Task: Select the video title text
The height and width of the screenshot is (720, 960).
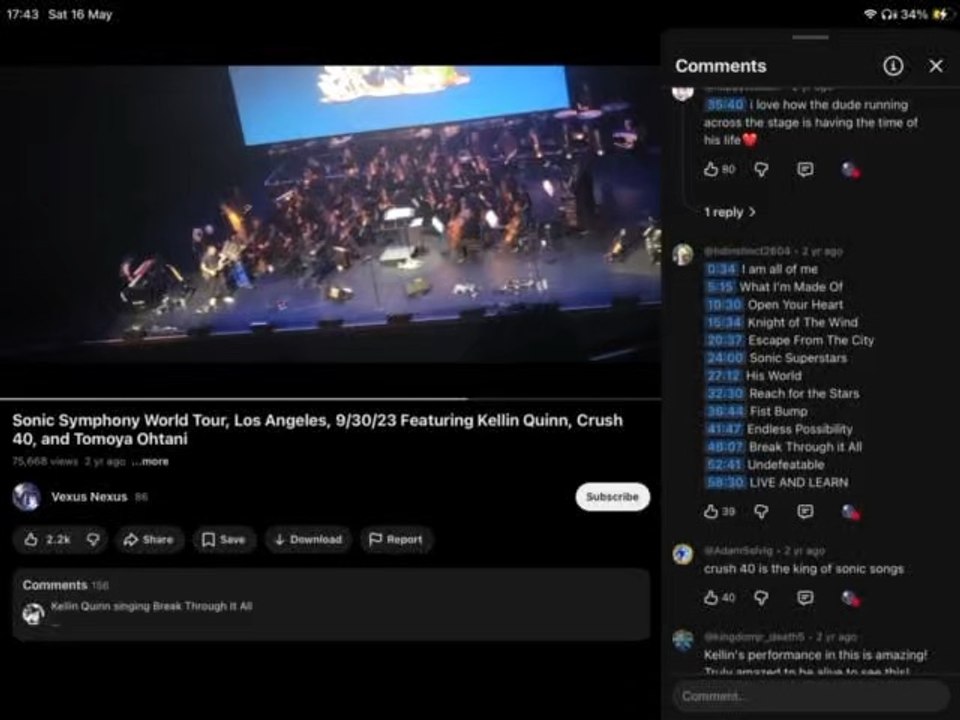Action: pos(318,429)
